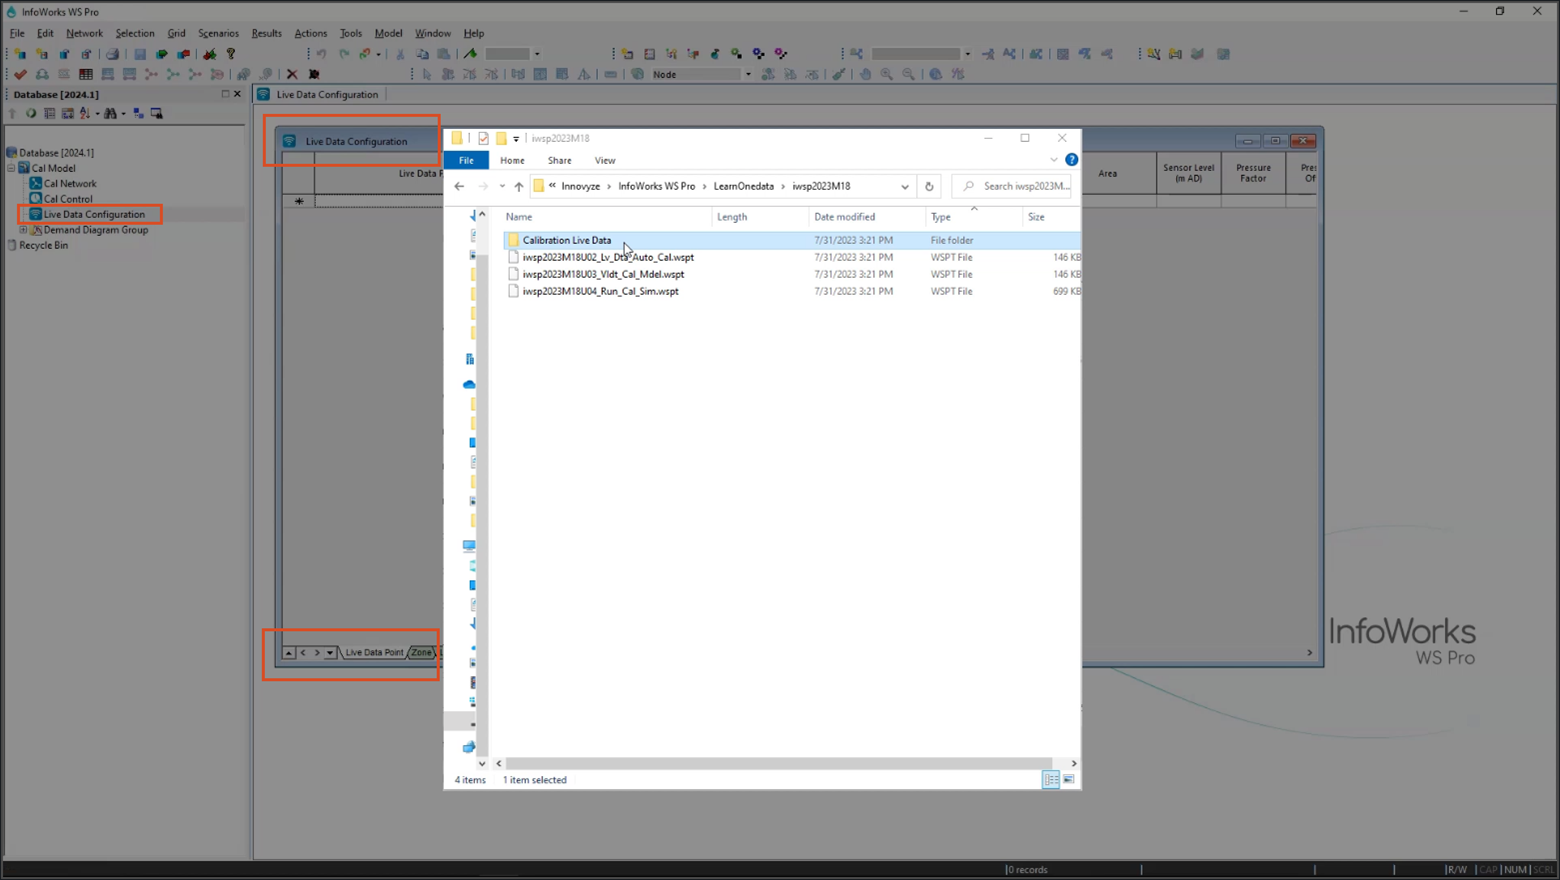Open the File menu in InfoWorks
This screenshot has width=1560, height=880.
(17, 33)
